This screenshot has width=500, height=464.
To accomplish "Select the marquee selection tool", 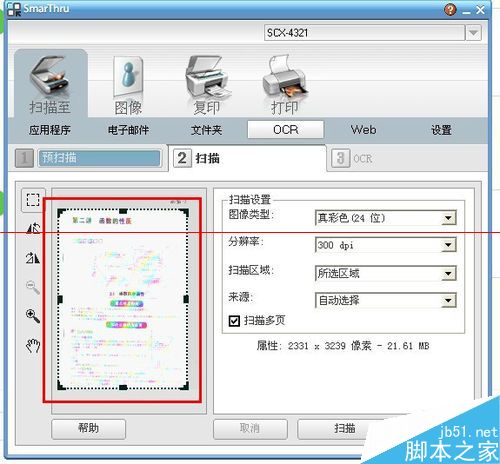I will pyautogui.click(x=33, y=200).
